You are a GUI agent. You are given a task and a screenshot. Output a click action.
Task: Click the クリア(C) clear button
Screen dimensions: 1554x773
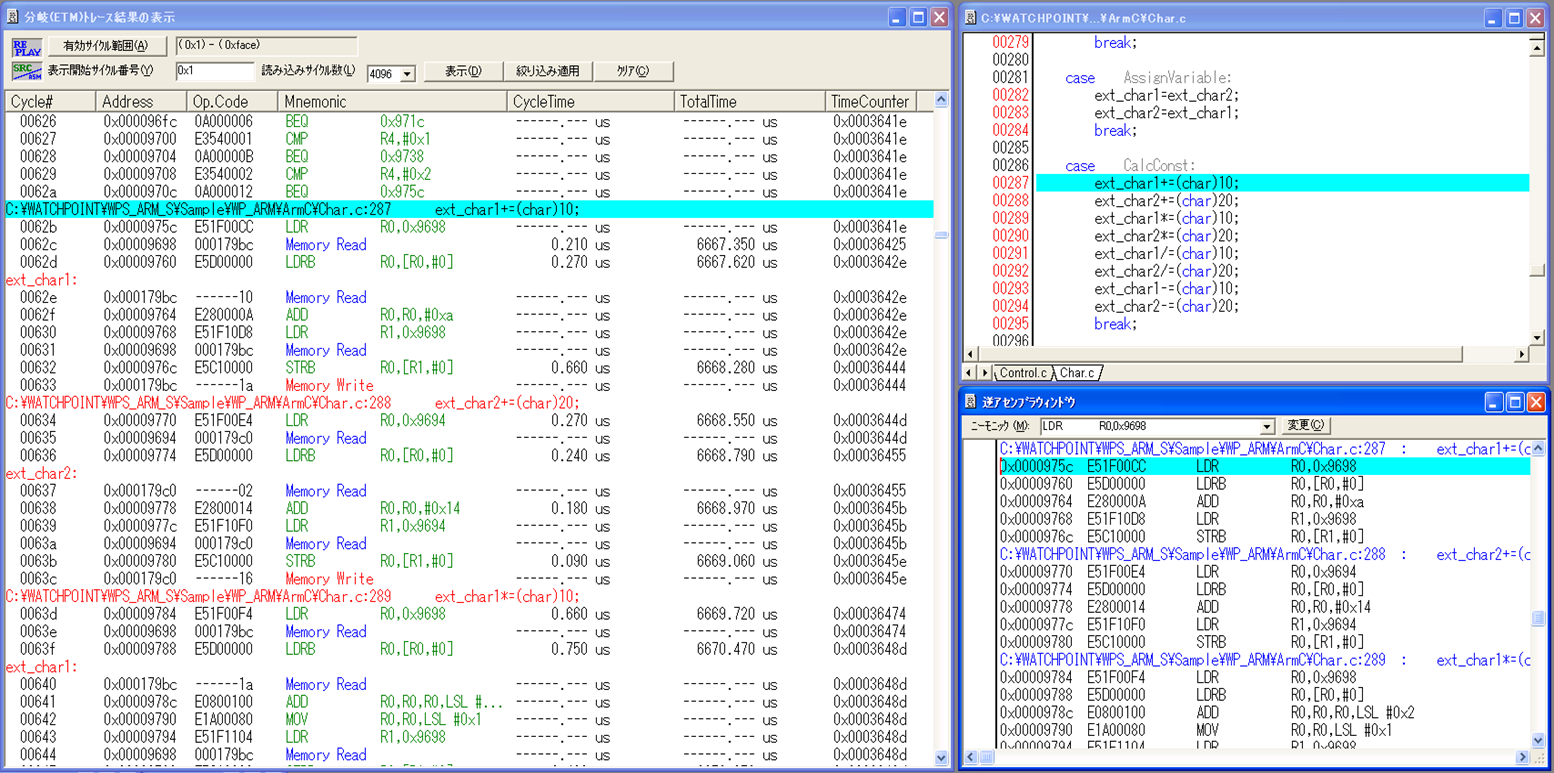click(x=632, y=71)
